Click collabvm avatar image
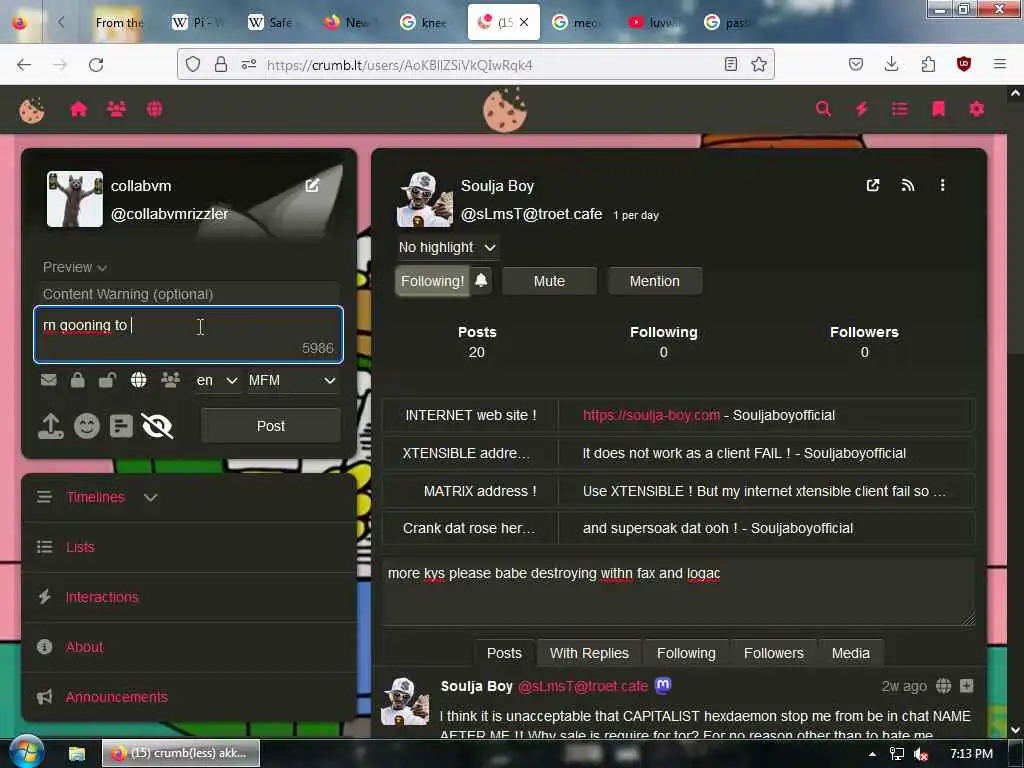Viewport: 1024px width, 768px height. (x=74, y=199)
